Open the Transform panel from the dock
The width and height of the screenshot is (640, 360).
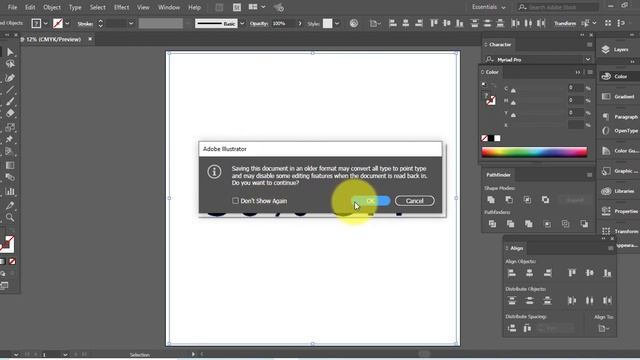(x=619, y=231)
